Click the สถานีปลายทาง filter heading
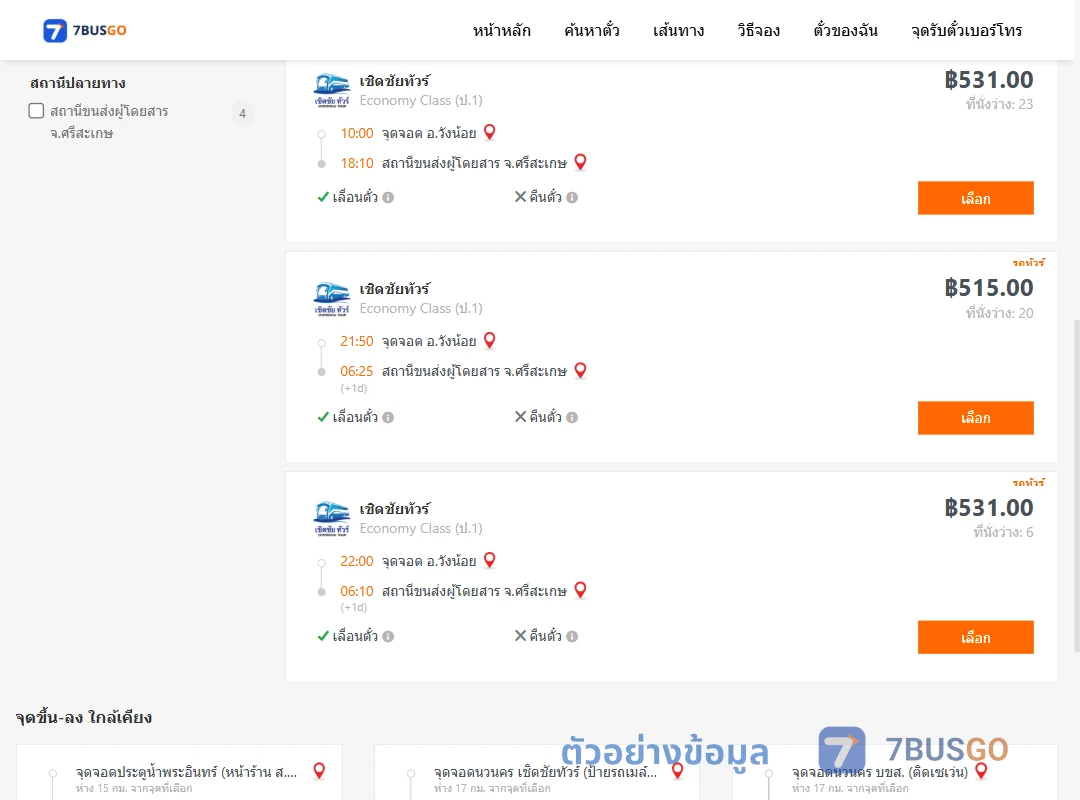Image resolution: width=1080 pixels, height=800 pixels. coord(78,83)
